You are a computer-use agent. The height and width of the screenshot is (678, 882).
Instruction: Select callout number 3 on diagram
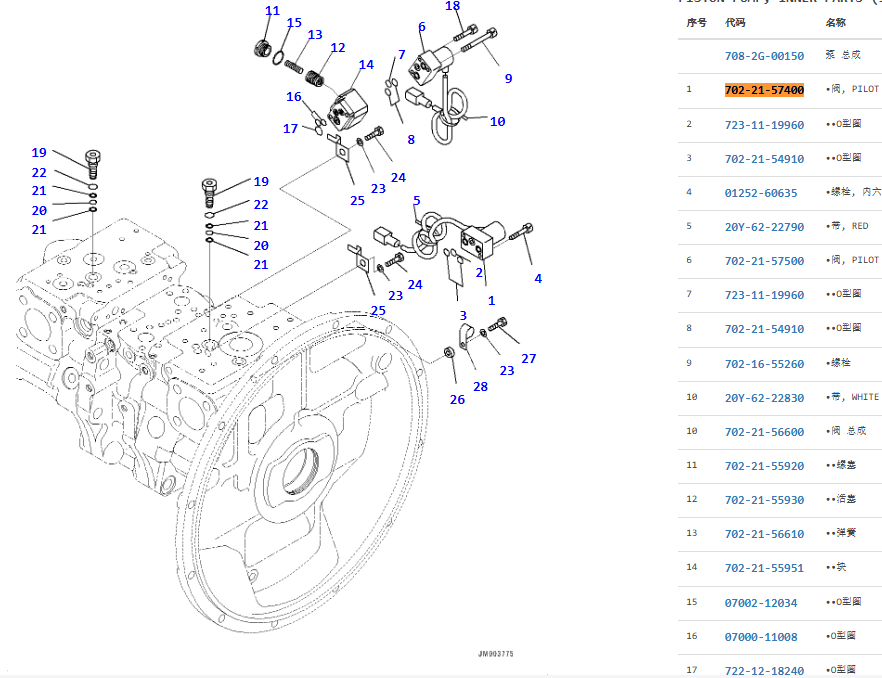[463, 316]
